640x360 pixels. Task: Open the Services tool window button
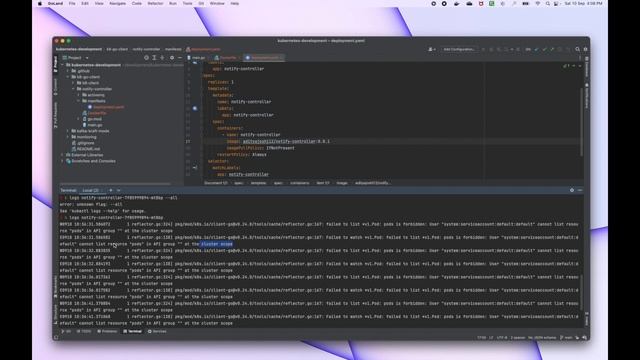[x=157, y=331]
